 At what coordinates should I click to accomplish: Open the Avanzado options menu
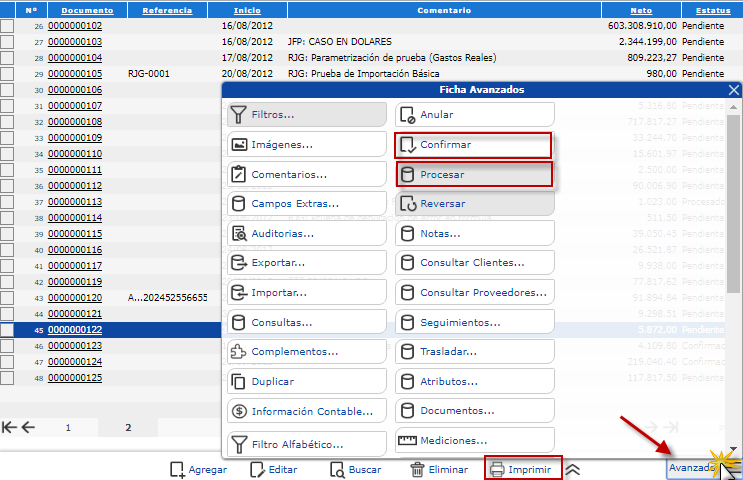tap(692, 468)
